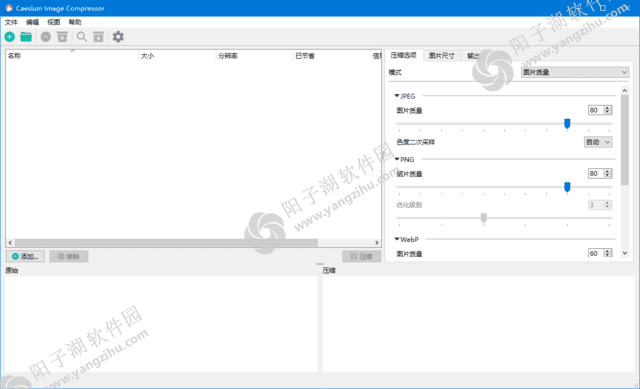640x389 pixels.
Task: Click the 添加... button below the file list
Action: 25,256
